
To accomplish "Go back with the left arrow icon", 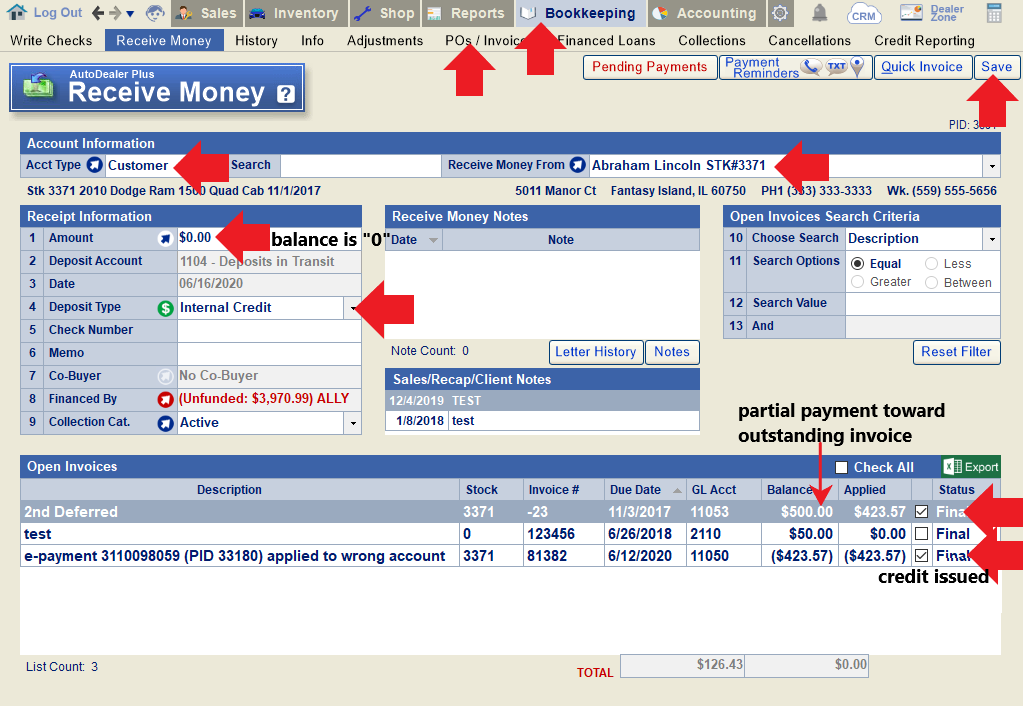I will coord(98,12).
